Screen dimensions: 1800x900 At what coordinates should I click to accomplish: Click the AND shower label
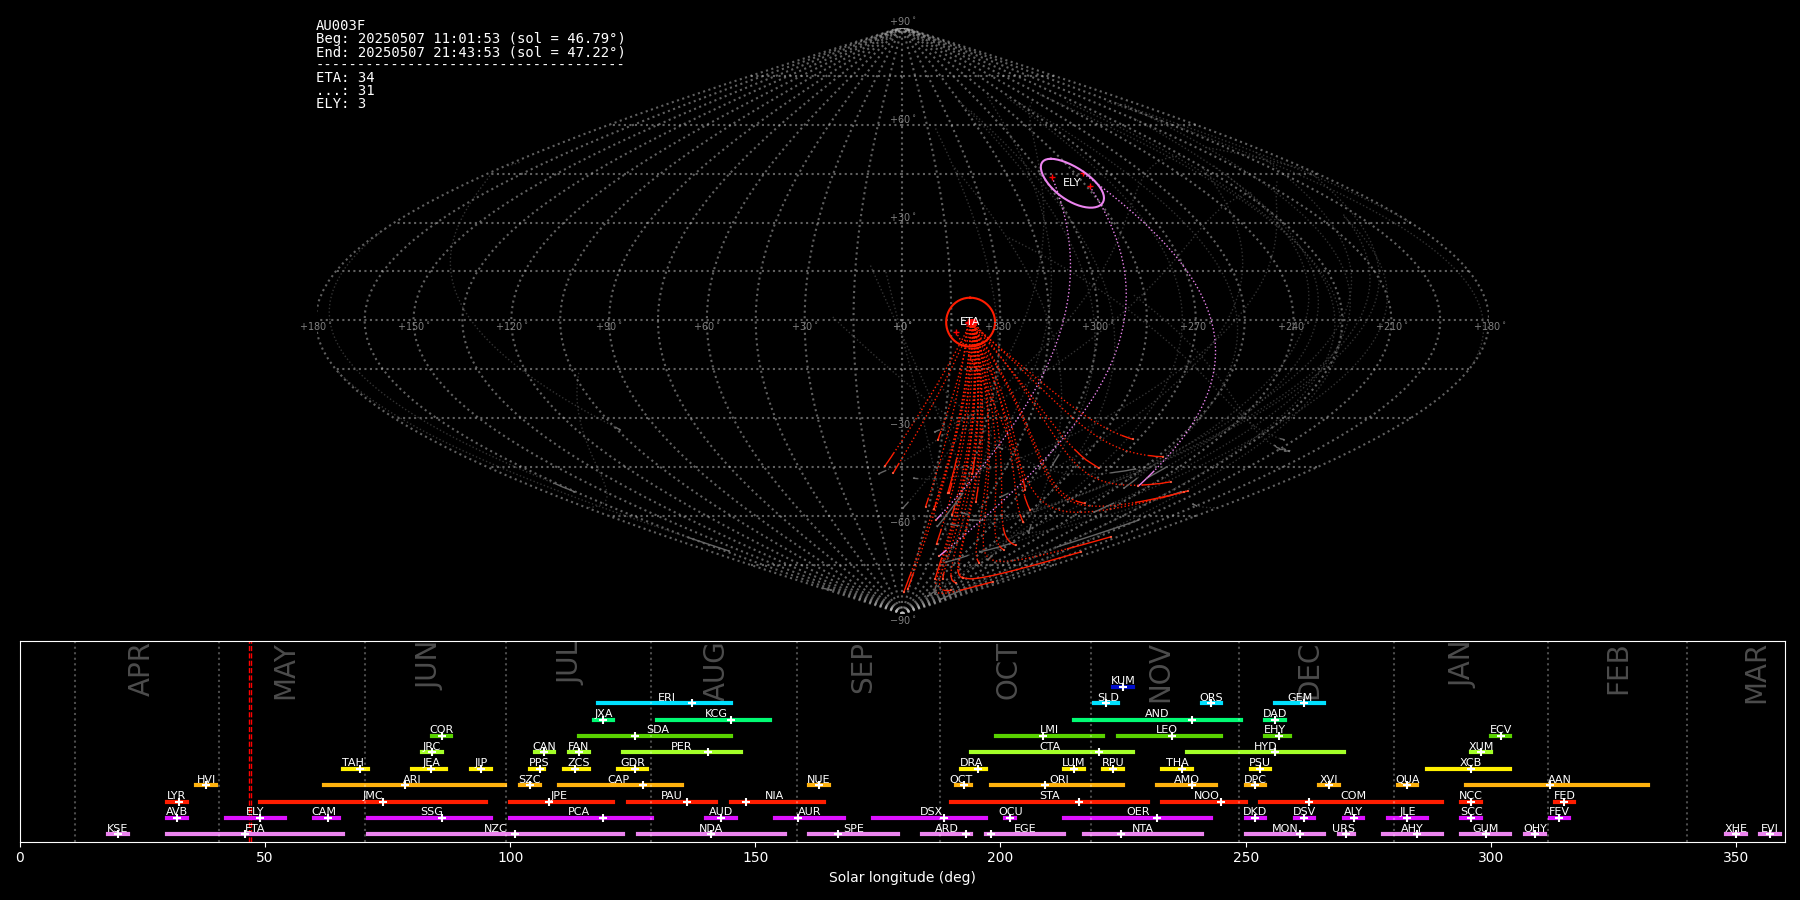[1157, 714]
